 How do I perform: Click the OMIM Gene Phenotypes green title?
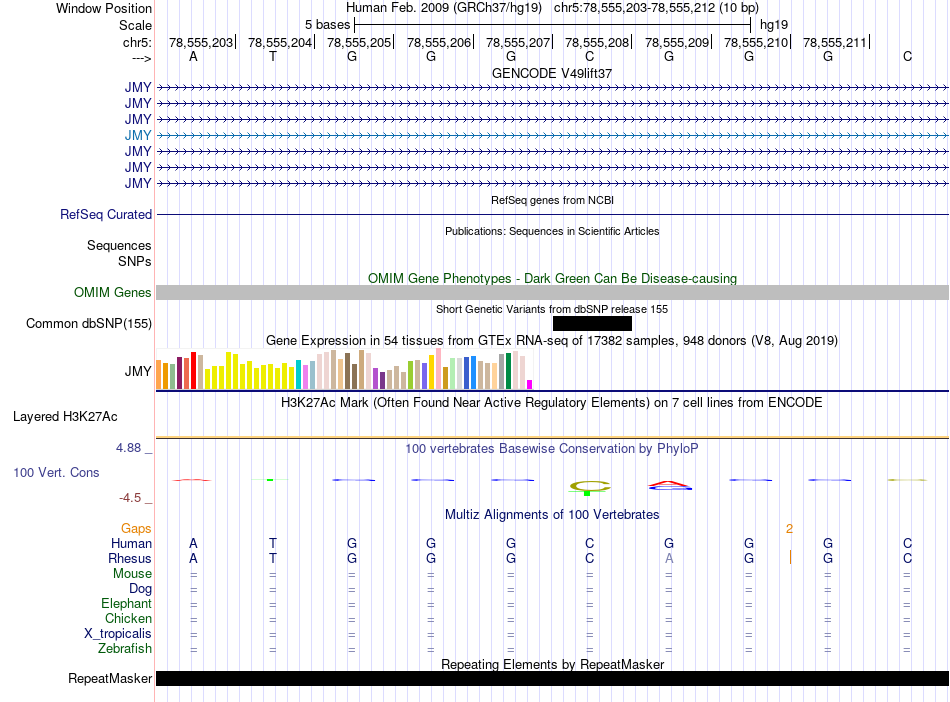pyautogui.click(x=552, y=279)
